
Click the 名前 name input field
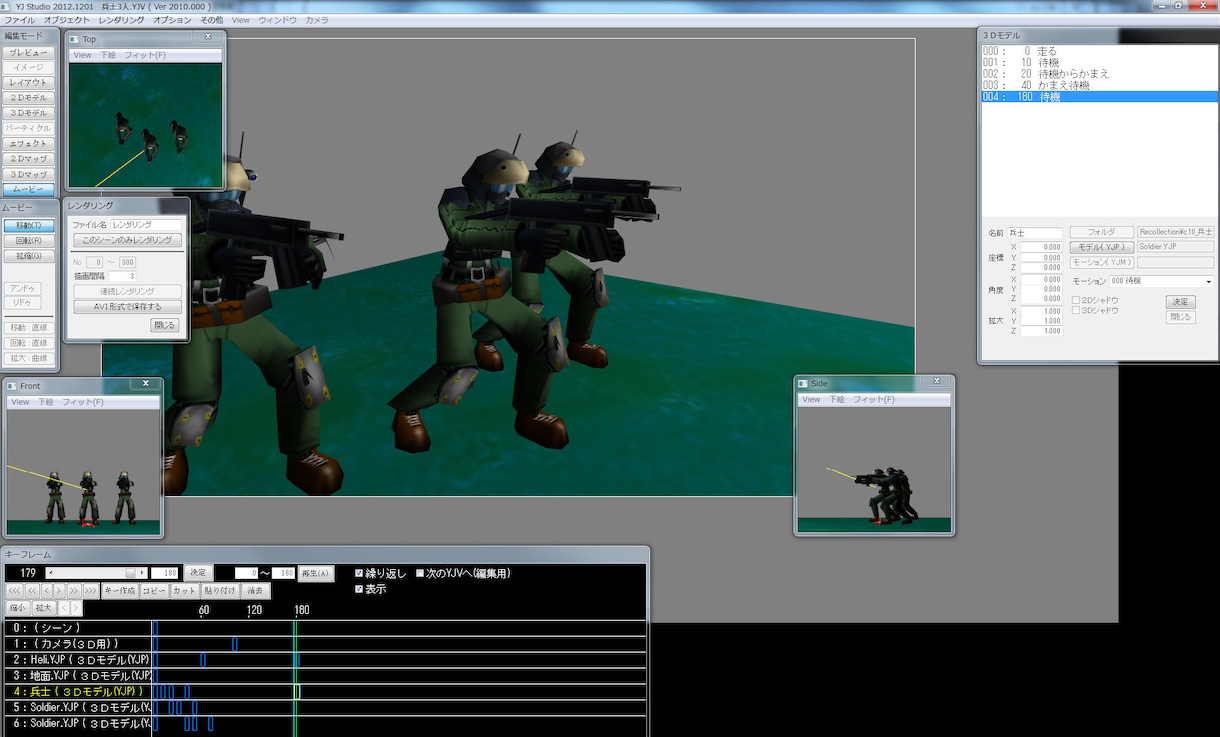point(1035,233)
